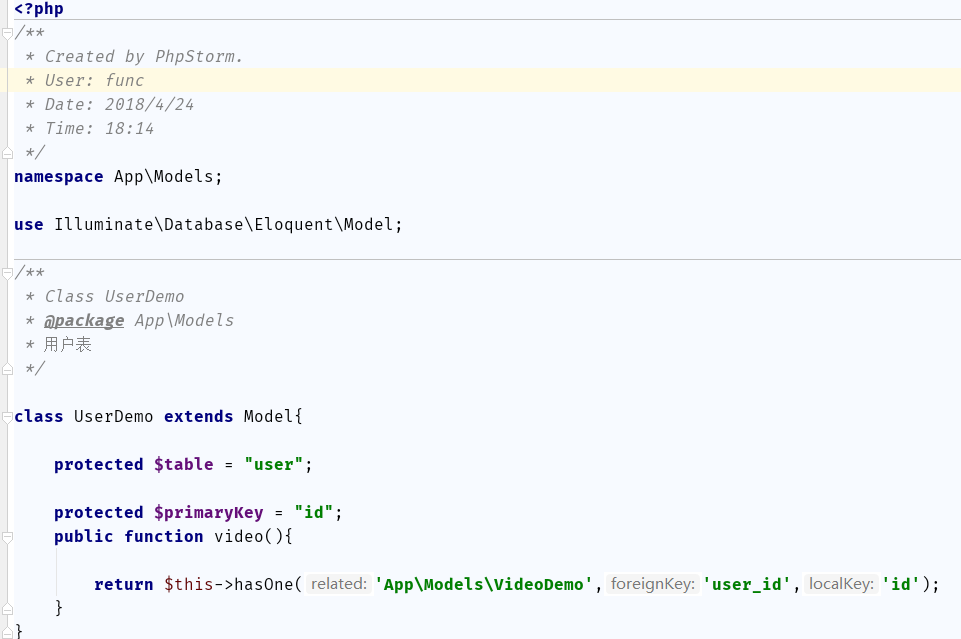Click 'Model{' parent class after extends

[273, 417]
